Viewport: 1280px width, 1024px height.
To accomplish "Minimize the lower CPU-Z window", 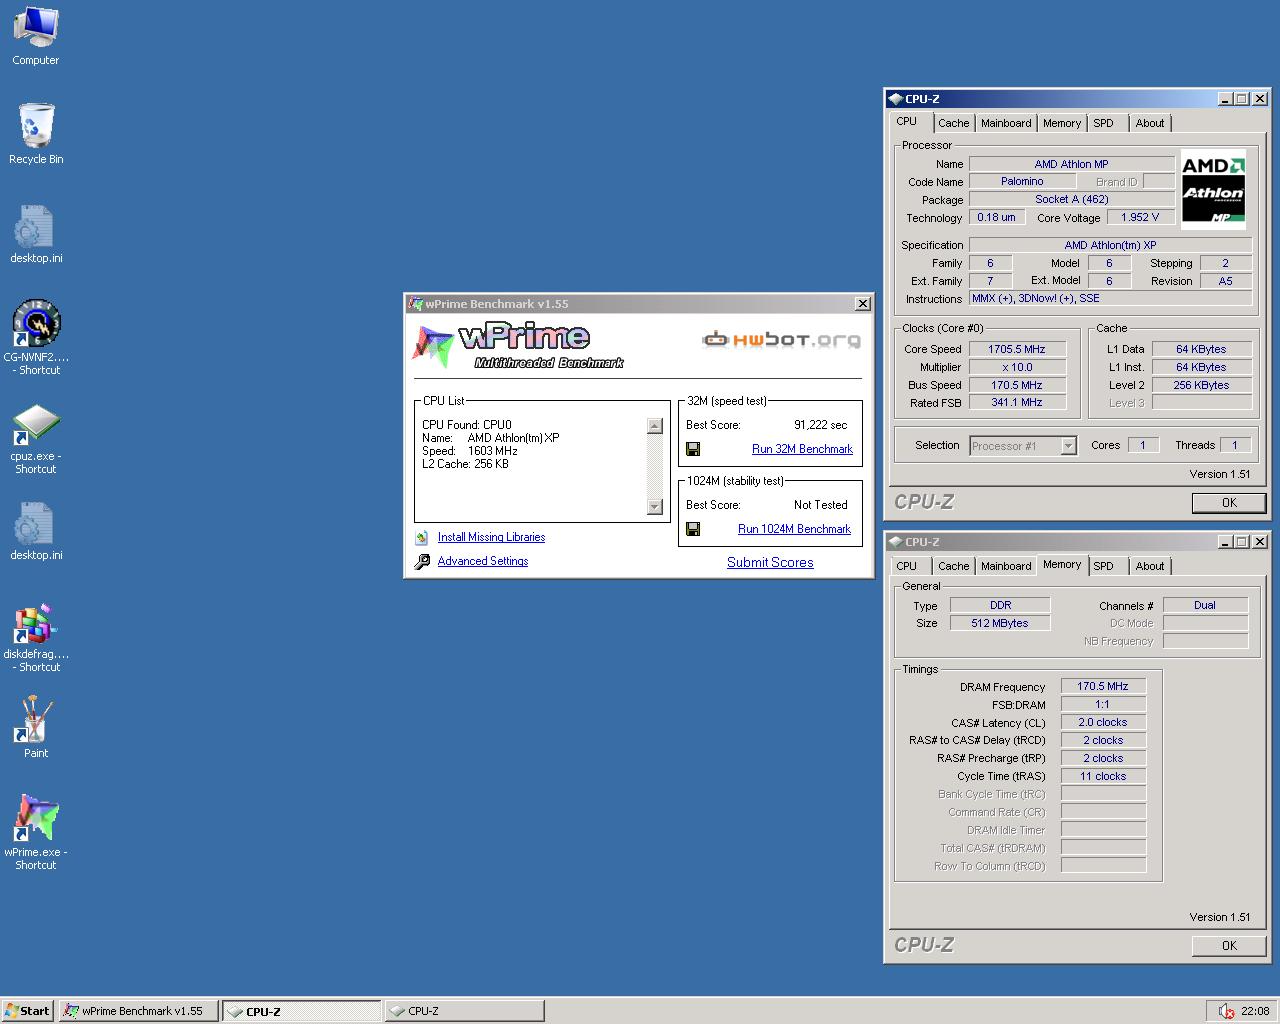I will [x=1225, y=542].
